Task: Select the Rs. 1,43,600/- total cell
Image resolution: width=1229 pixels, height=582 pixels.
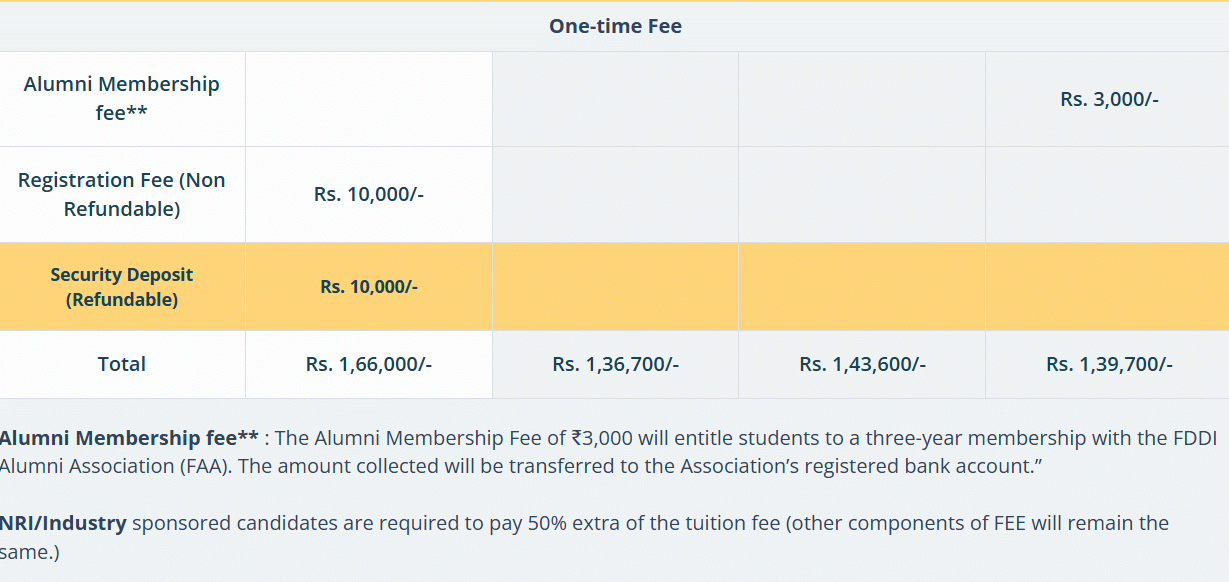Action: tap(862, 364)
